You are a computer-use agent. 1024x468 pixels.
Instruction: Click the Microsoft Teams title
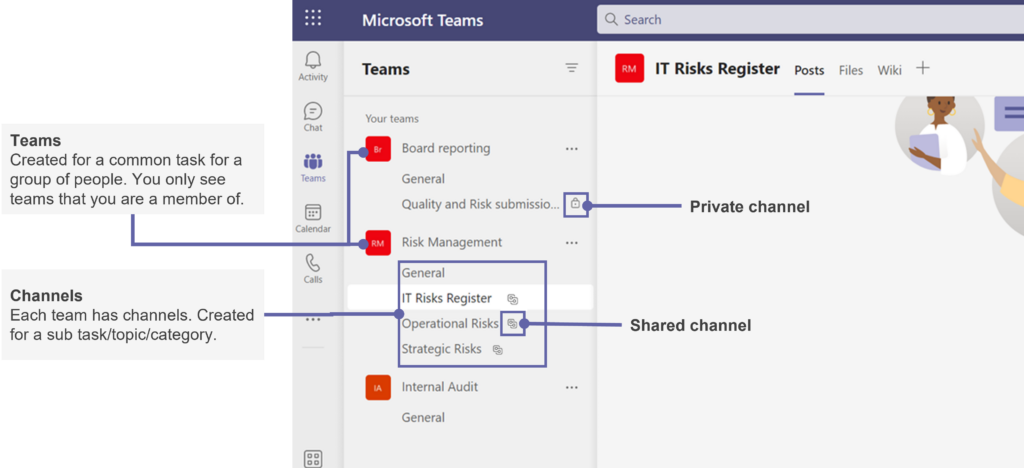pyautogui.click(x=423, y=20)
